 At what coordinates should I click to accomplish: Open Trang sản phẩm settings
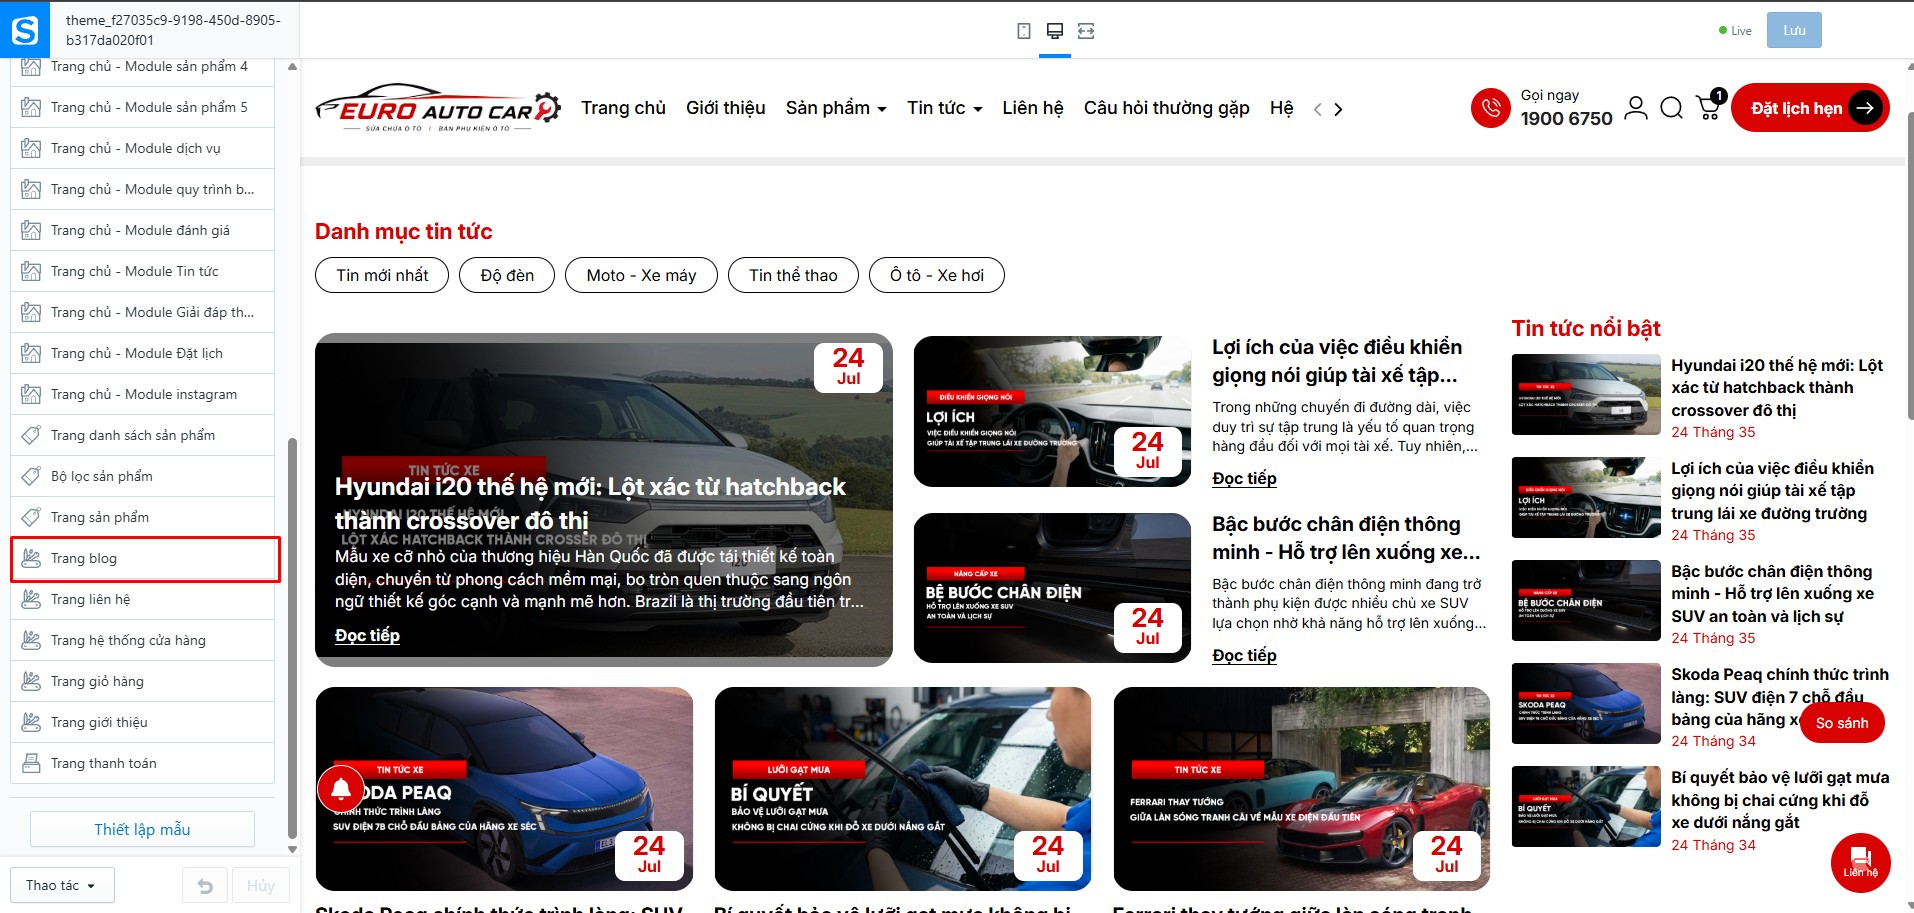coord(143,517)
